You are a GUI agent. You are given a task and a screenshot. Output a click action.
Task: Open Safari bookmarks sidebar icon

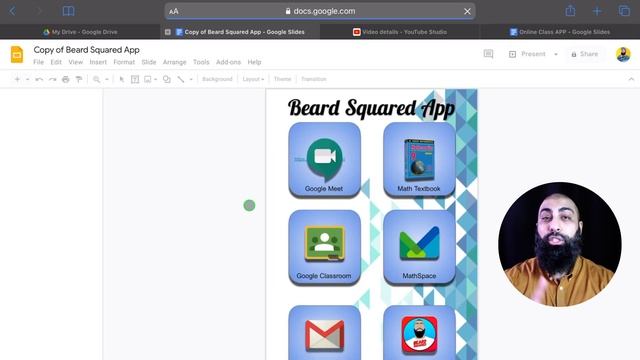[68, 11]
